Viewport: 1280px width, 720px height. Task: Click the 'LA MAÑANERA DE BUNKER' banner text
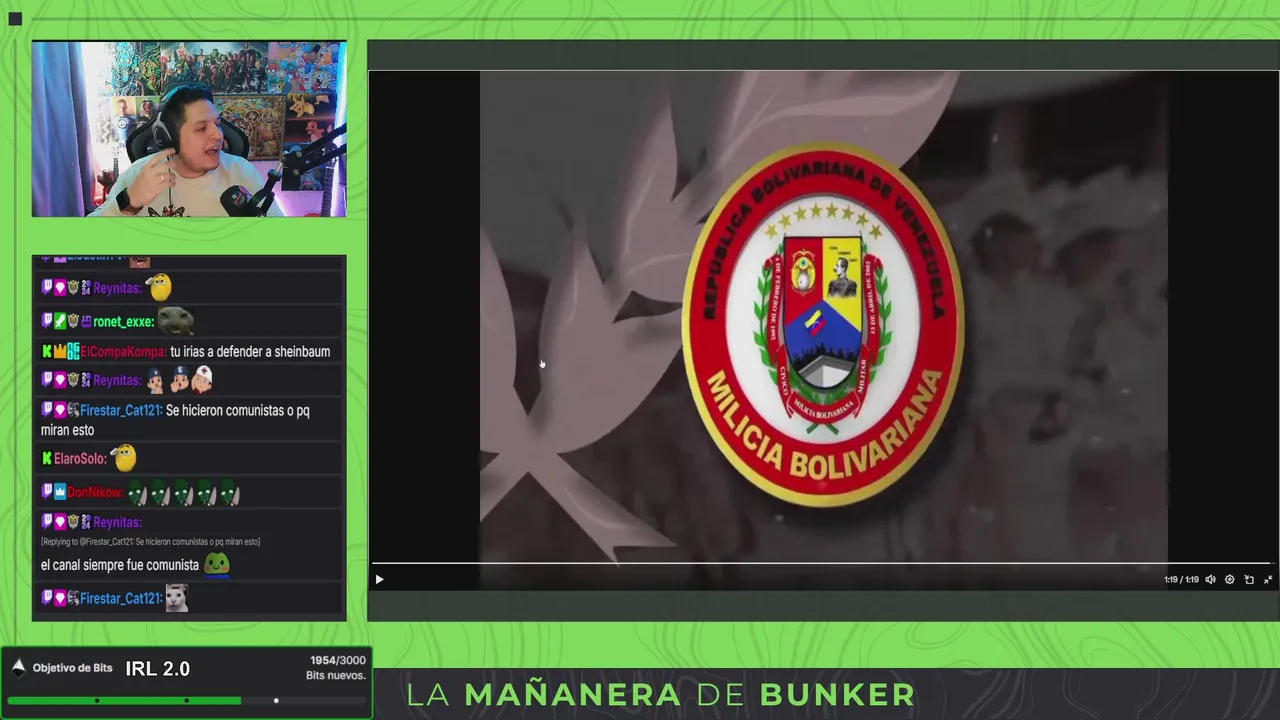pos(660,694)
